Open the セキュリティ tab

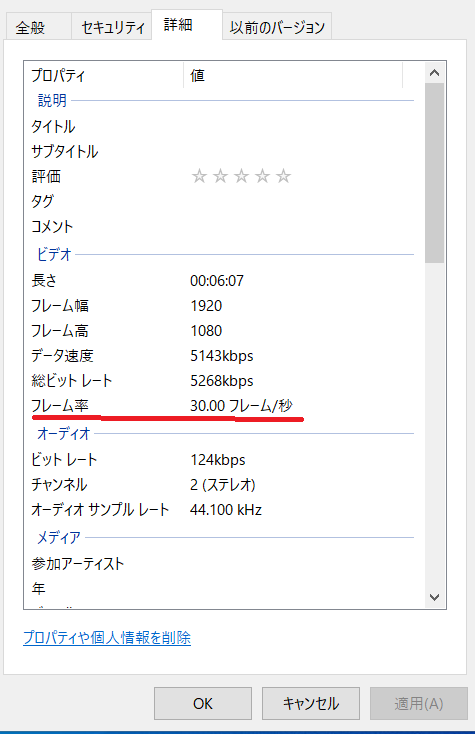pyautogui.click(x=111, y=27)
